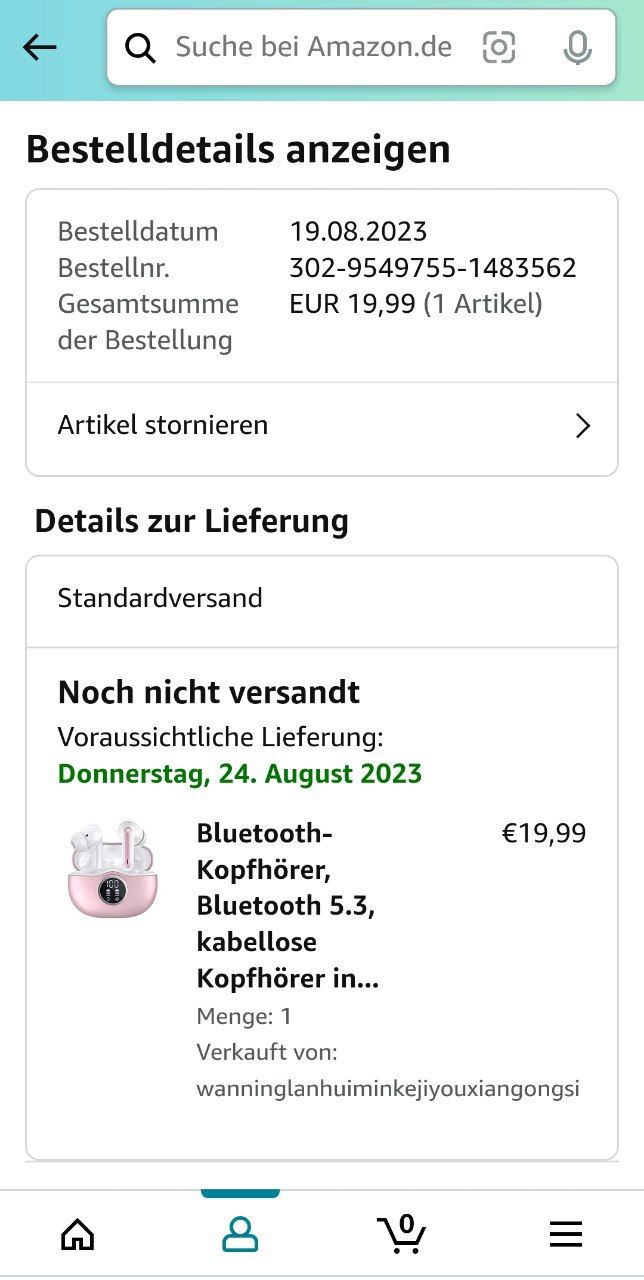
Task: Go to the Home tab icon
Action: click(x=78, y=1234)
